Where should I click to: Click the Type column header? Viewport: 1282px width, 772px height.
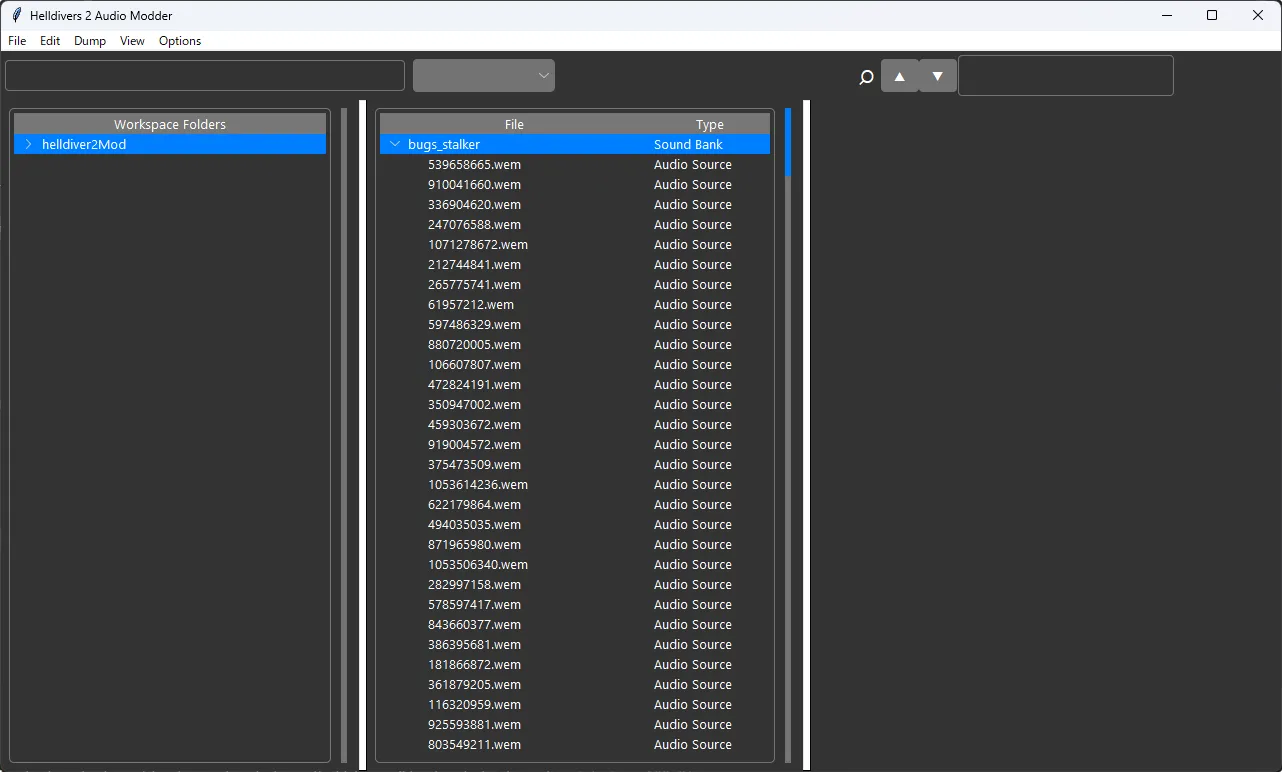[x=710, y=124]
